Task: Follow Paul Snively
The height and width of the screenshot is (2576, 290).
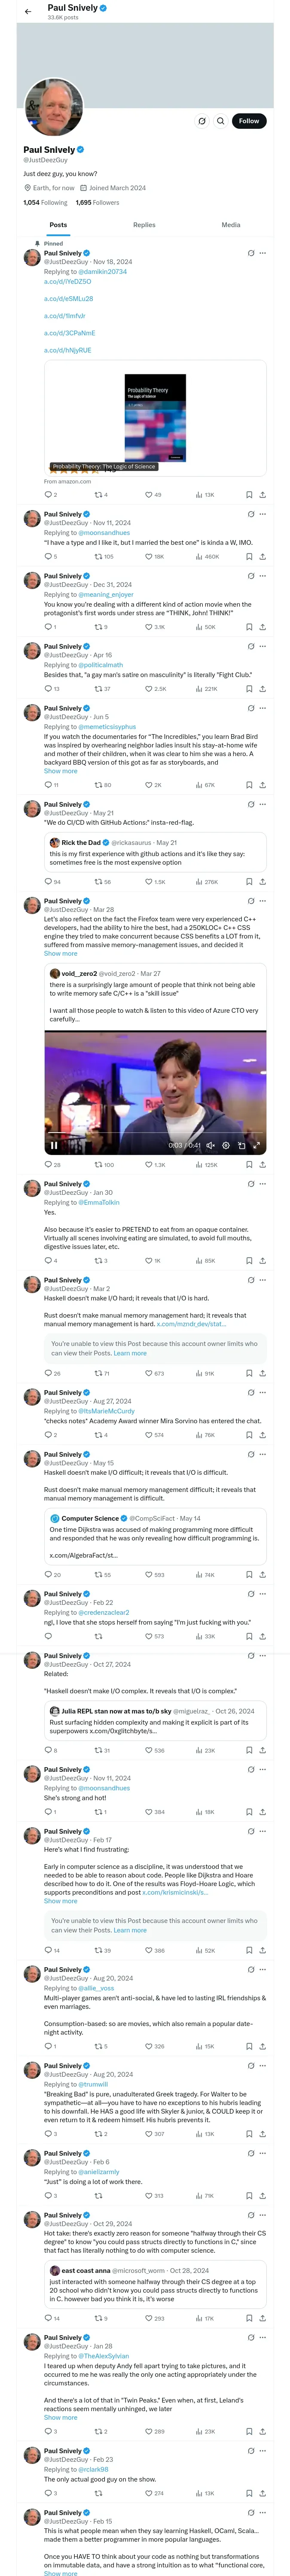Action: (248, 121)
